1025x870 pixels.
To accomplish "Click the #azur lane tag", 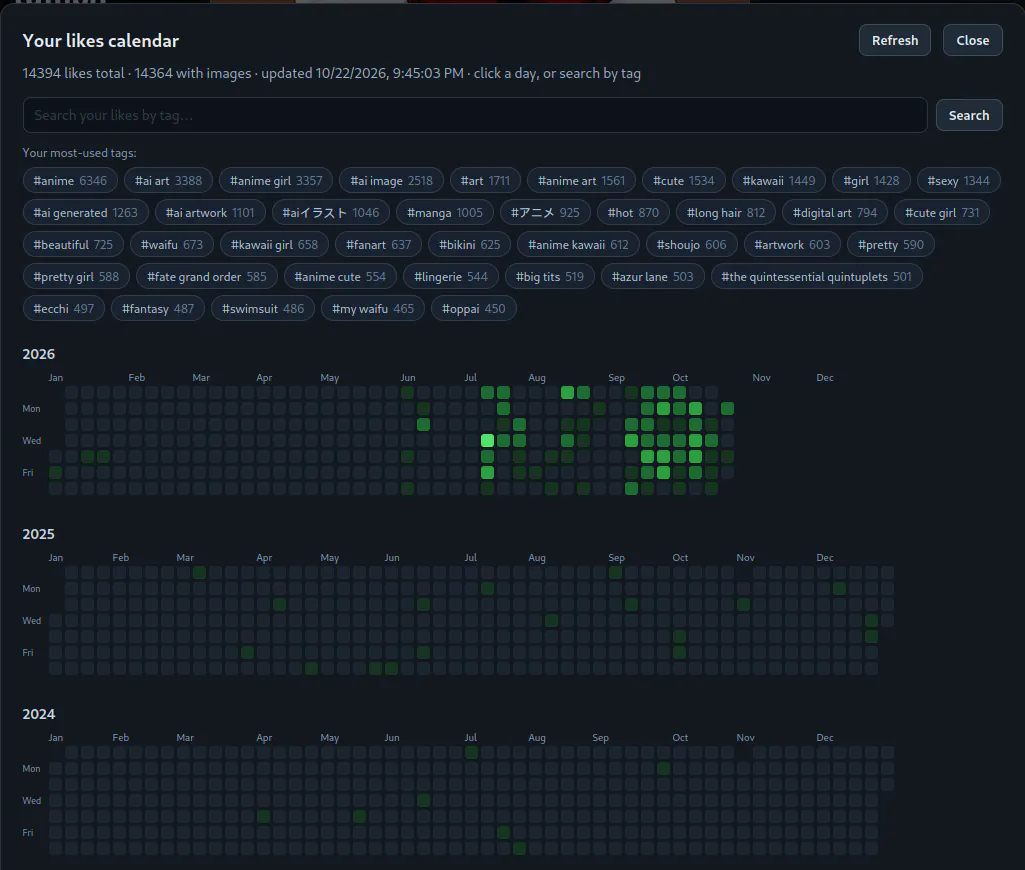I will (652, 276).
